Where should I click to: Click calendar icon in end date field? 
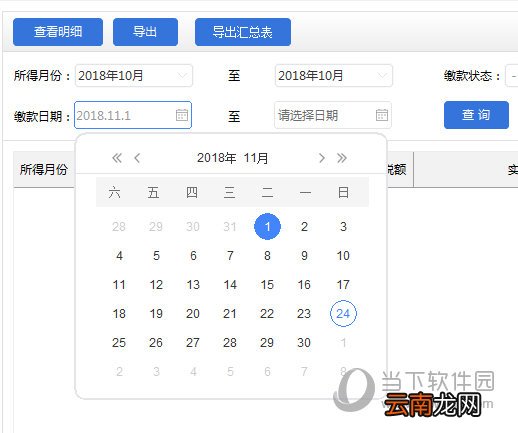click(382, 115)
